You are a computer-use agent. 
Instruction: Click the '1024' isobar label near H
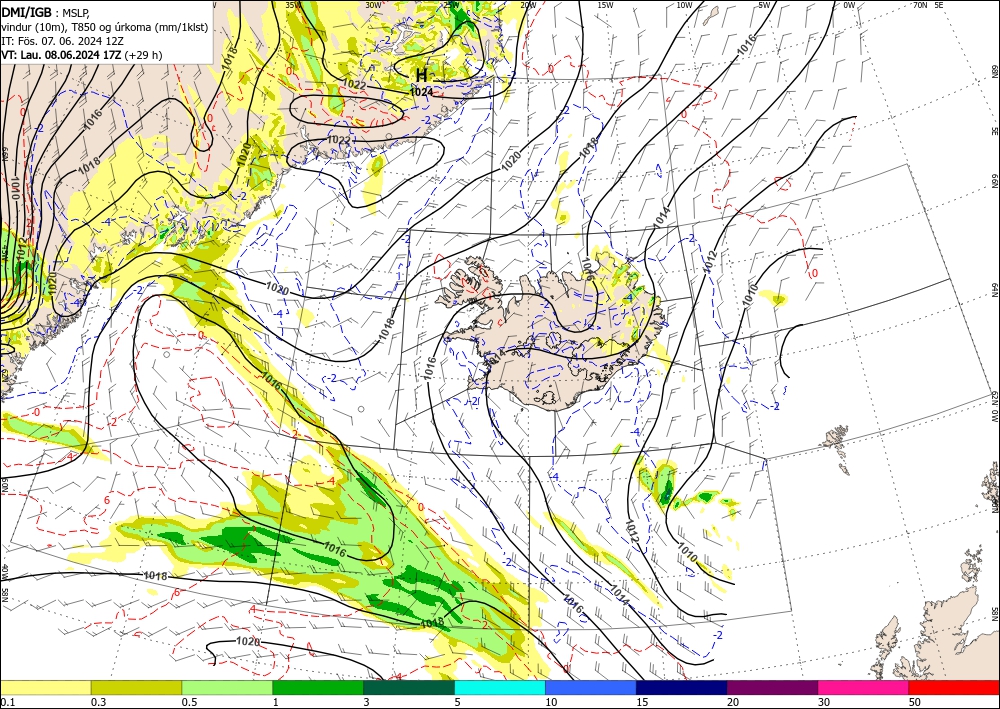tap(422, 92)
